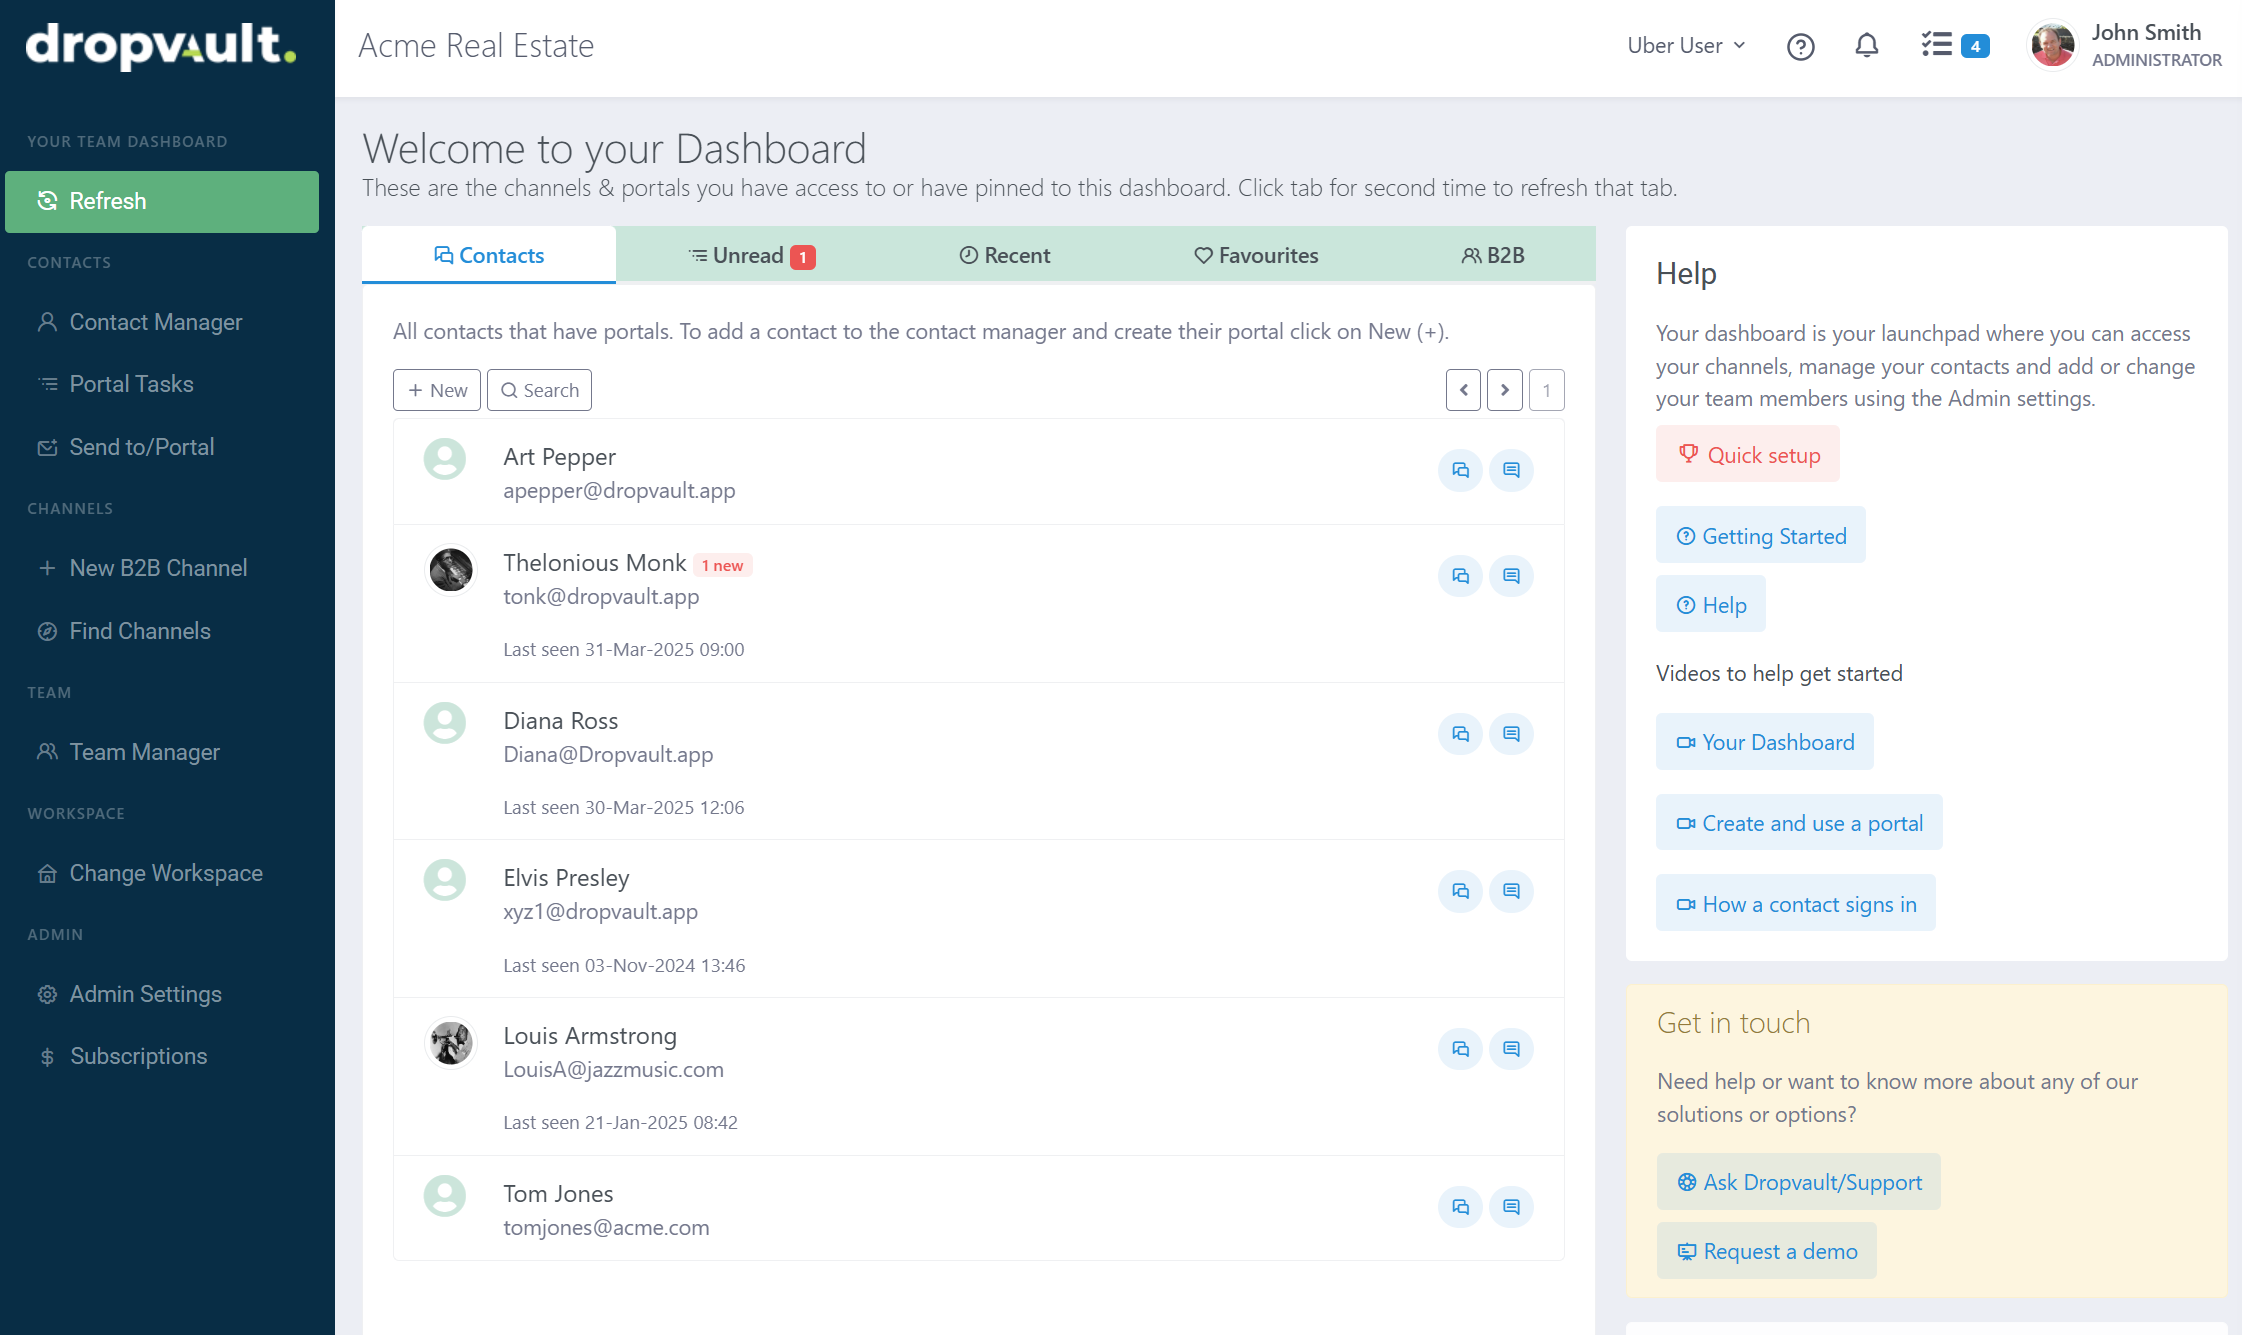Viewport: 2242px width, 1335px height.
Task: Click email tonk@dropvault.app
Action: pos(601,596)
